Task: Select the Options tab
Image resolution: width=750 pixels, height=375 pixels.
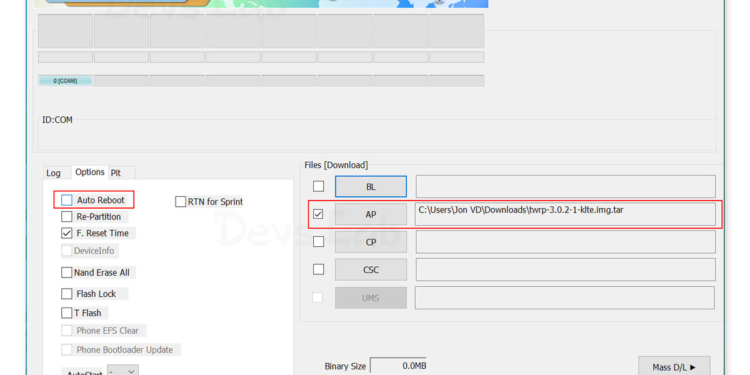Action: (90, 172)
